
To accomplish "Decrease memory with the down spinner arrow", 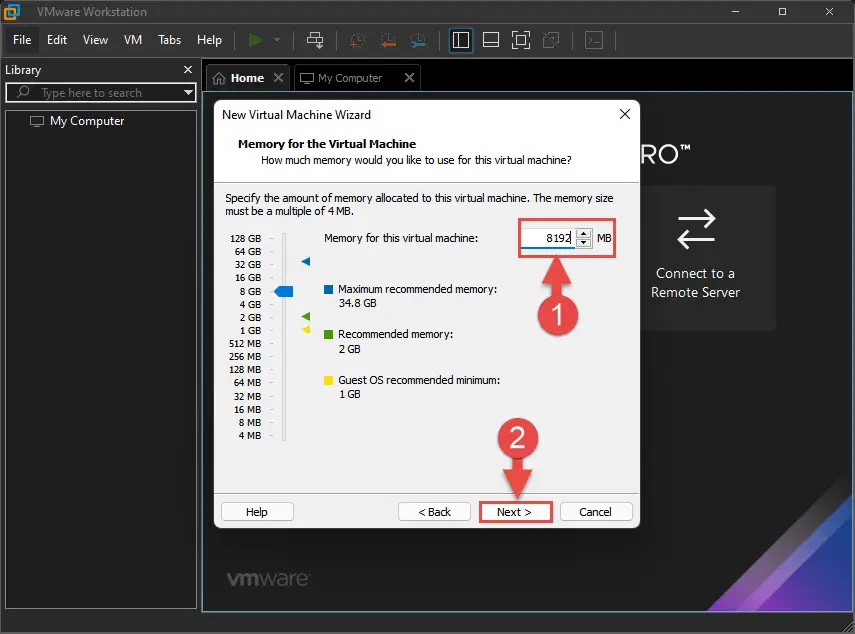I will 583,243.
